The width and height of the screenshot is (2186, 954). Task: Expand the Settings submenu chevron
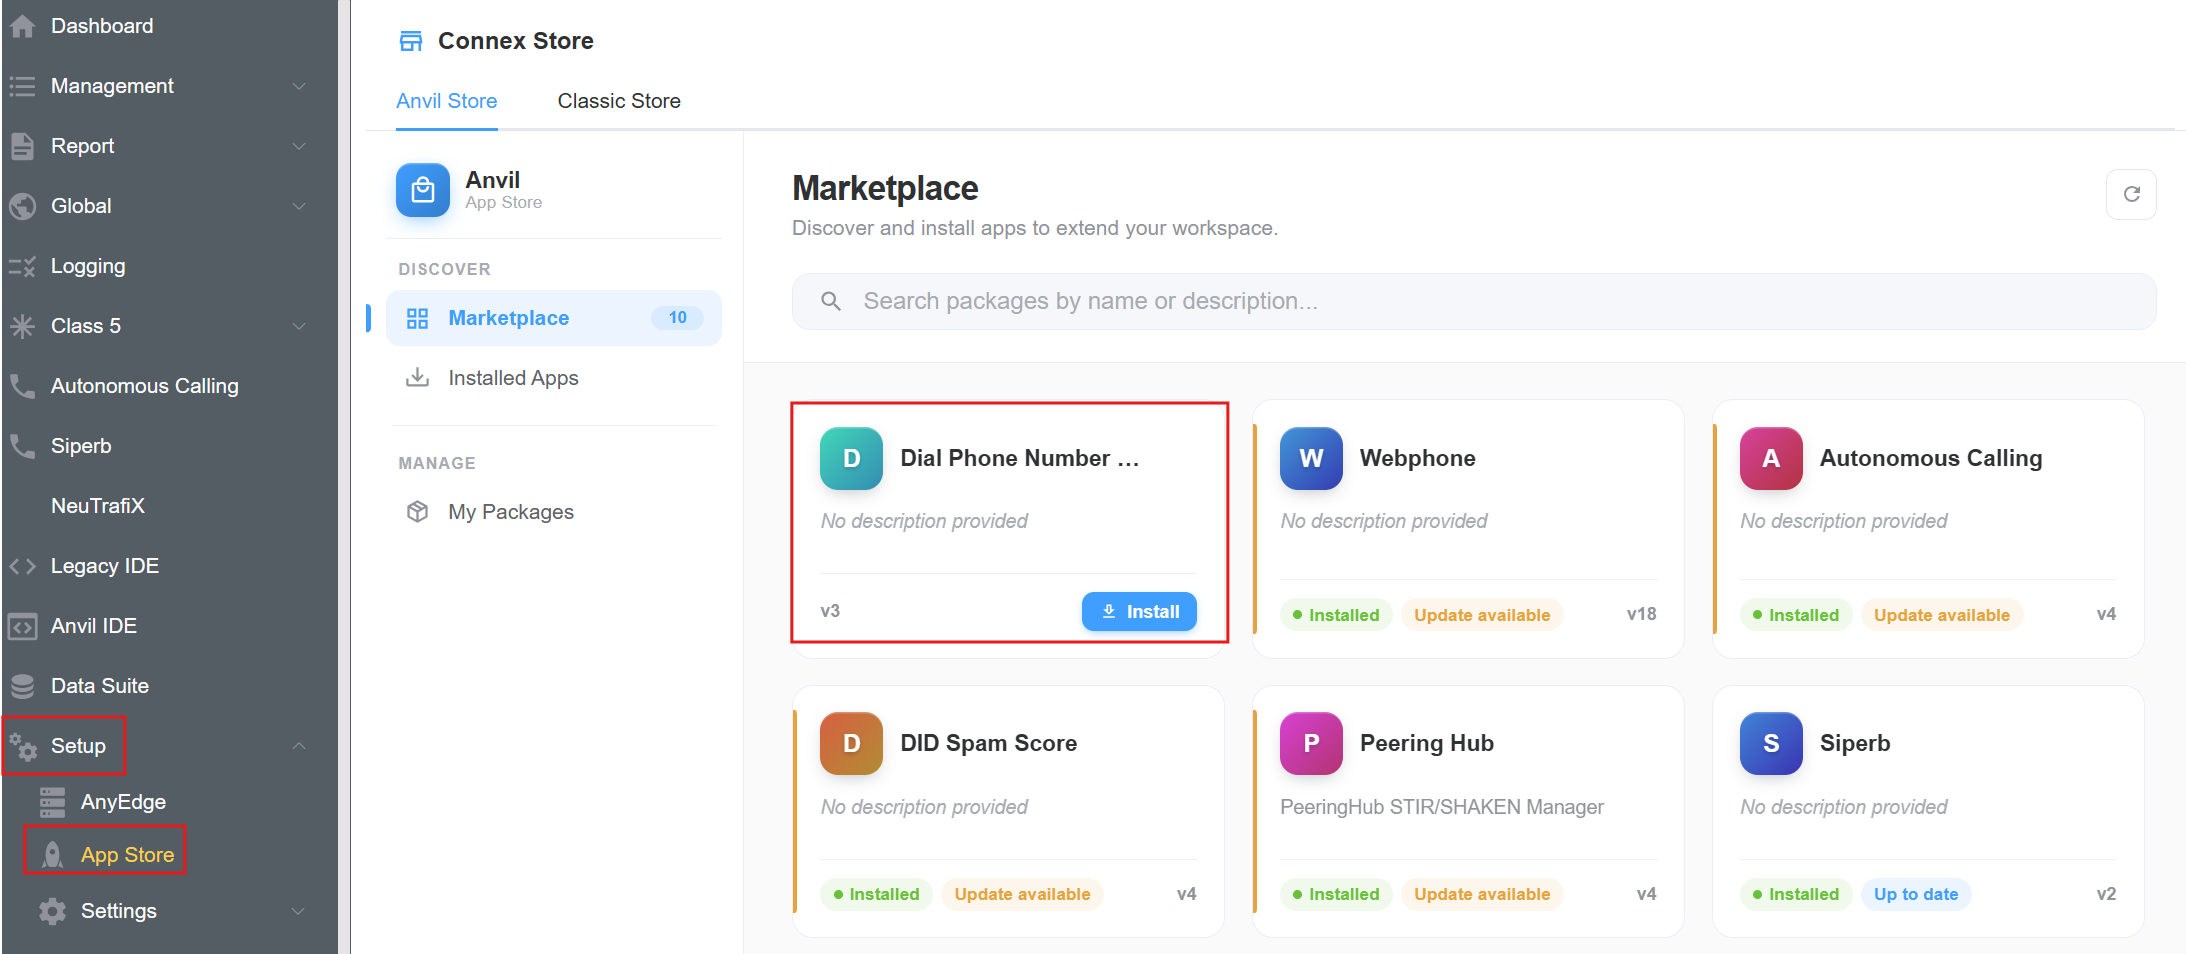pos(299,911)
